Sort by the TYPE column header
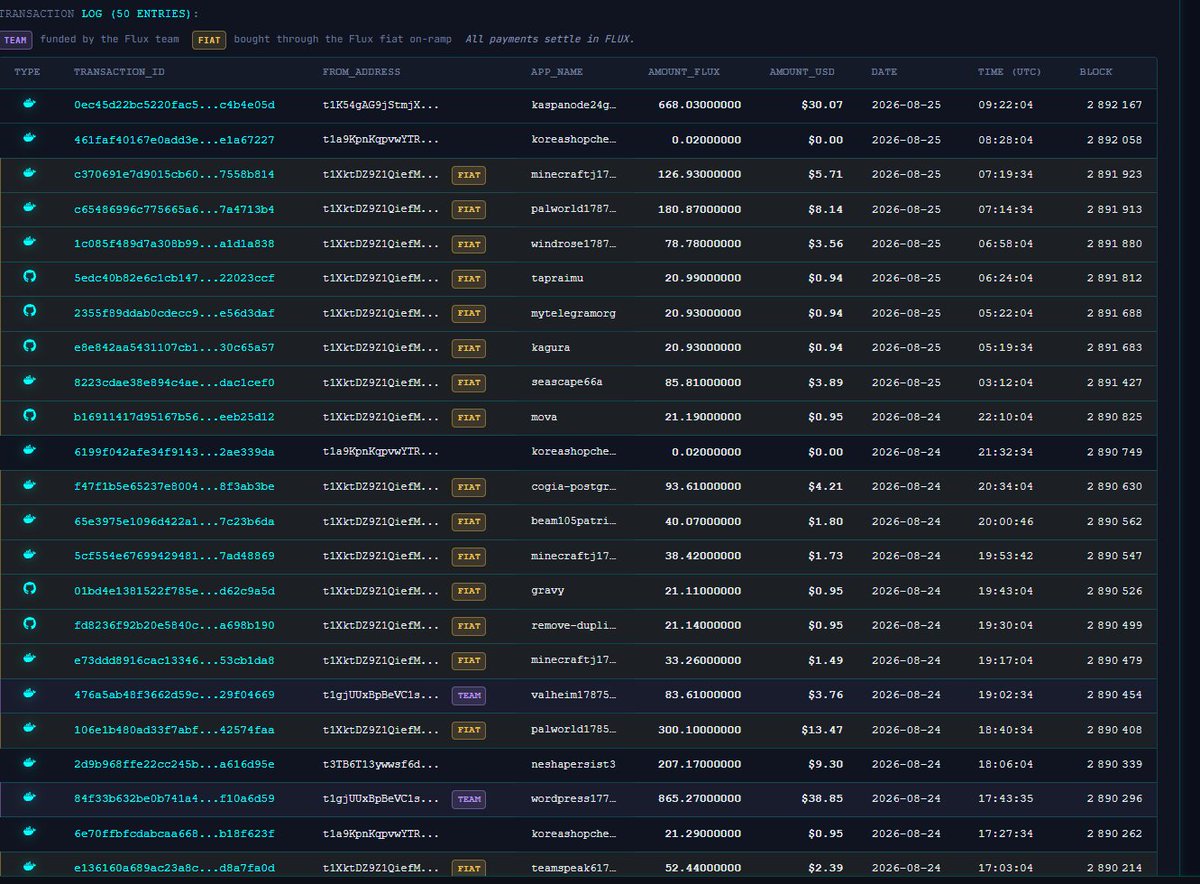The width and height of the screenshot is (1200, 884). [x=27, y=72]
